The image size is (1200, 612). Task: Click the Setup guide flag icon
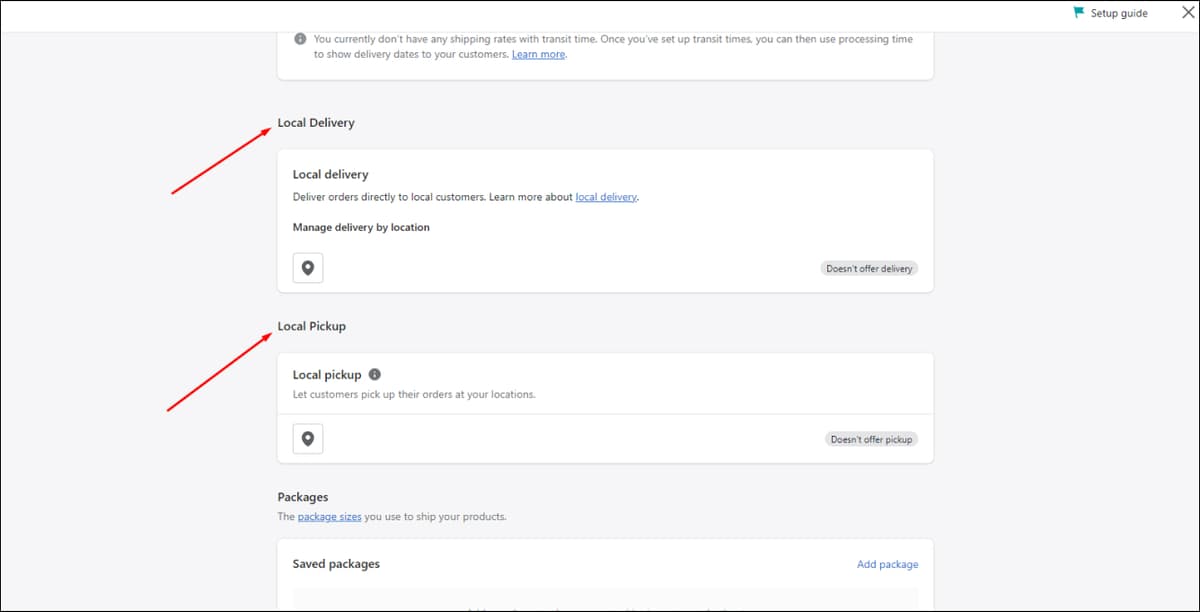pos(1078,13)
